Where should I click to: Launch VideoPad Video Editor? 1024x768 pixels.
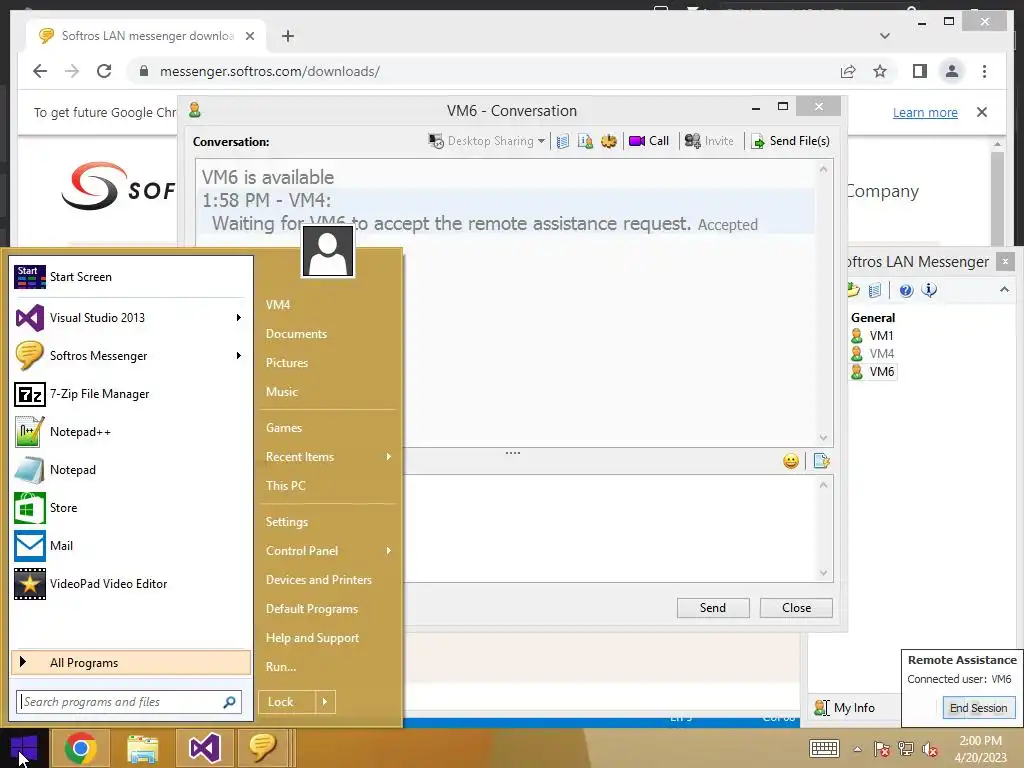tap(131, 584)
